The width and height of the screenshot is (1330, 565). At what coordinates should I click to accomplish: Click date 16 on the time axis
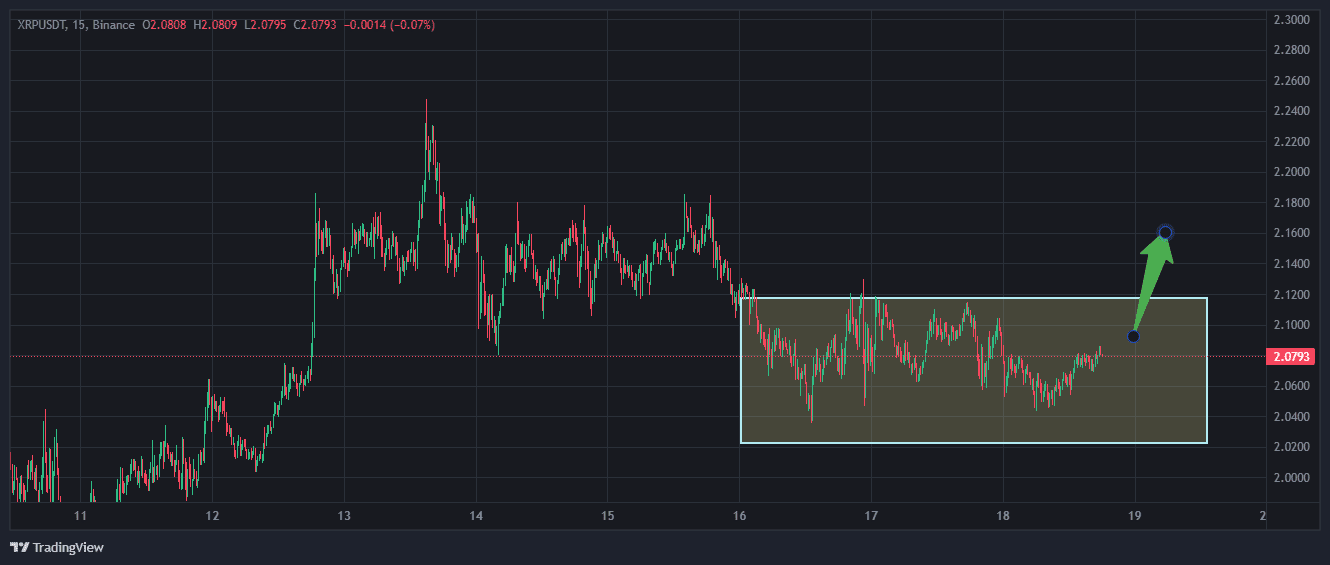(739, 516)
